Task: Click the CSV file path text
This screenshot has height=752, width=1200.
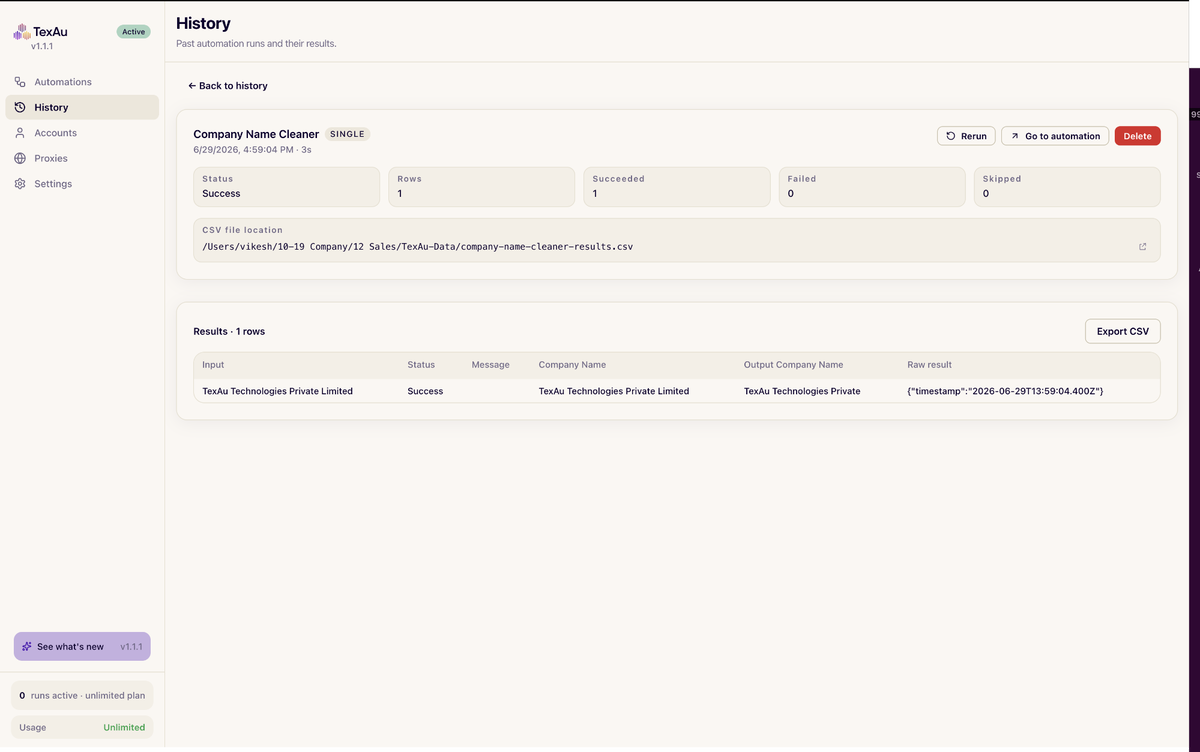Action: click(417, 247)
